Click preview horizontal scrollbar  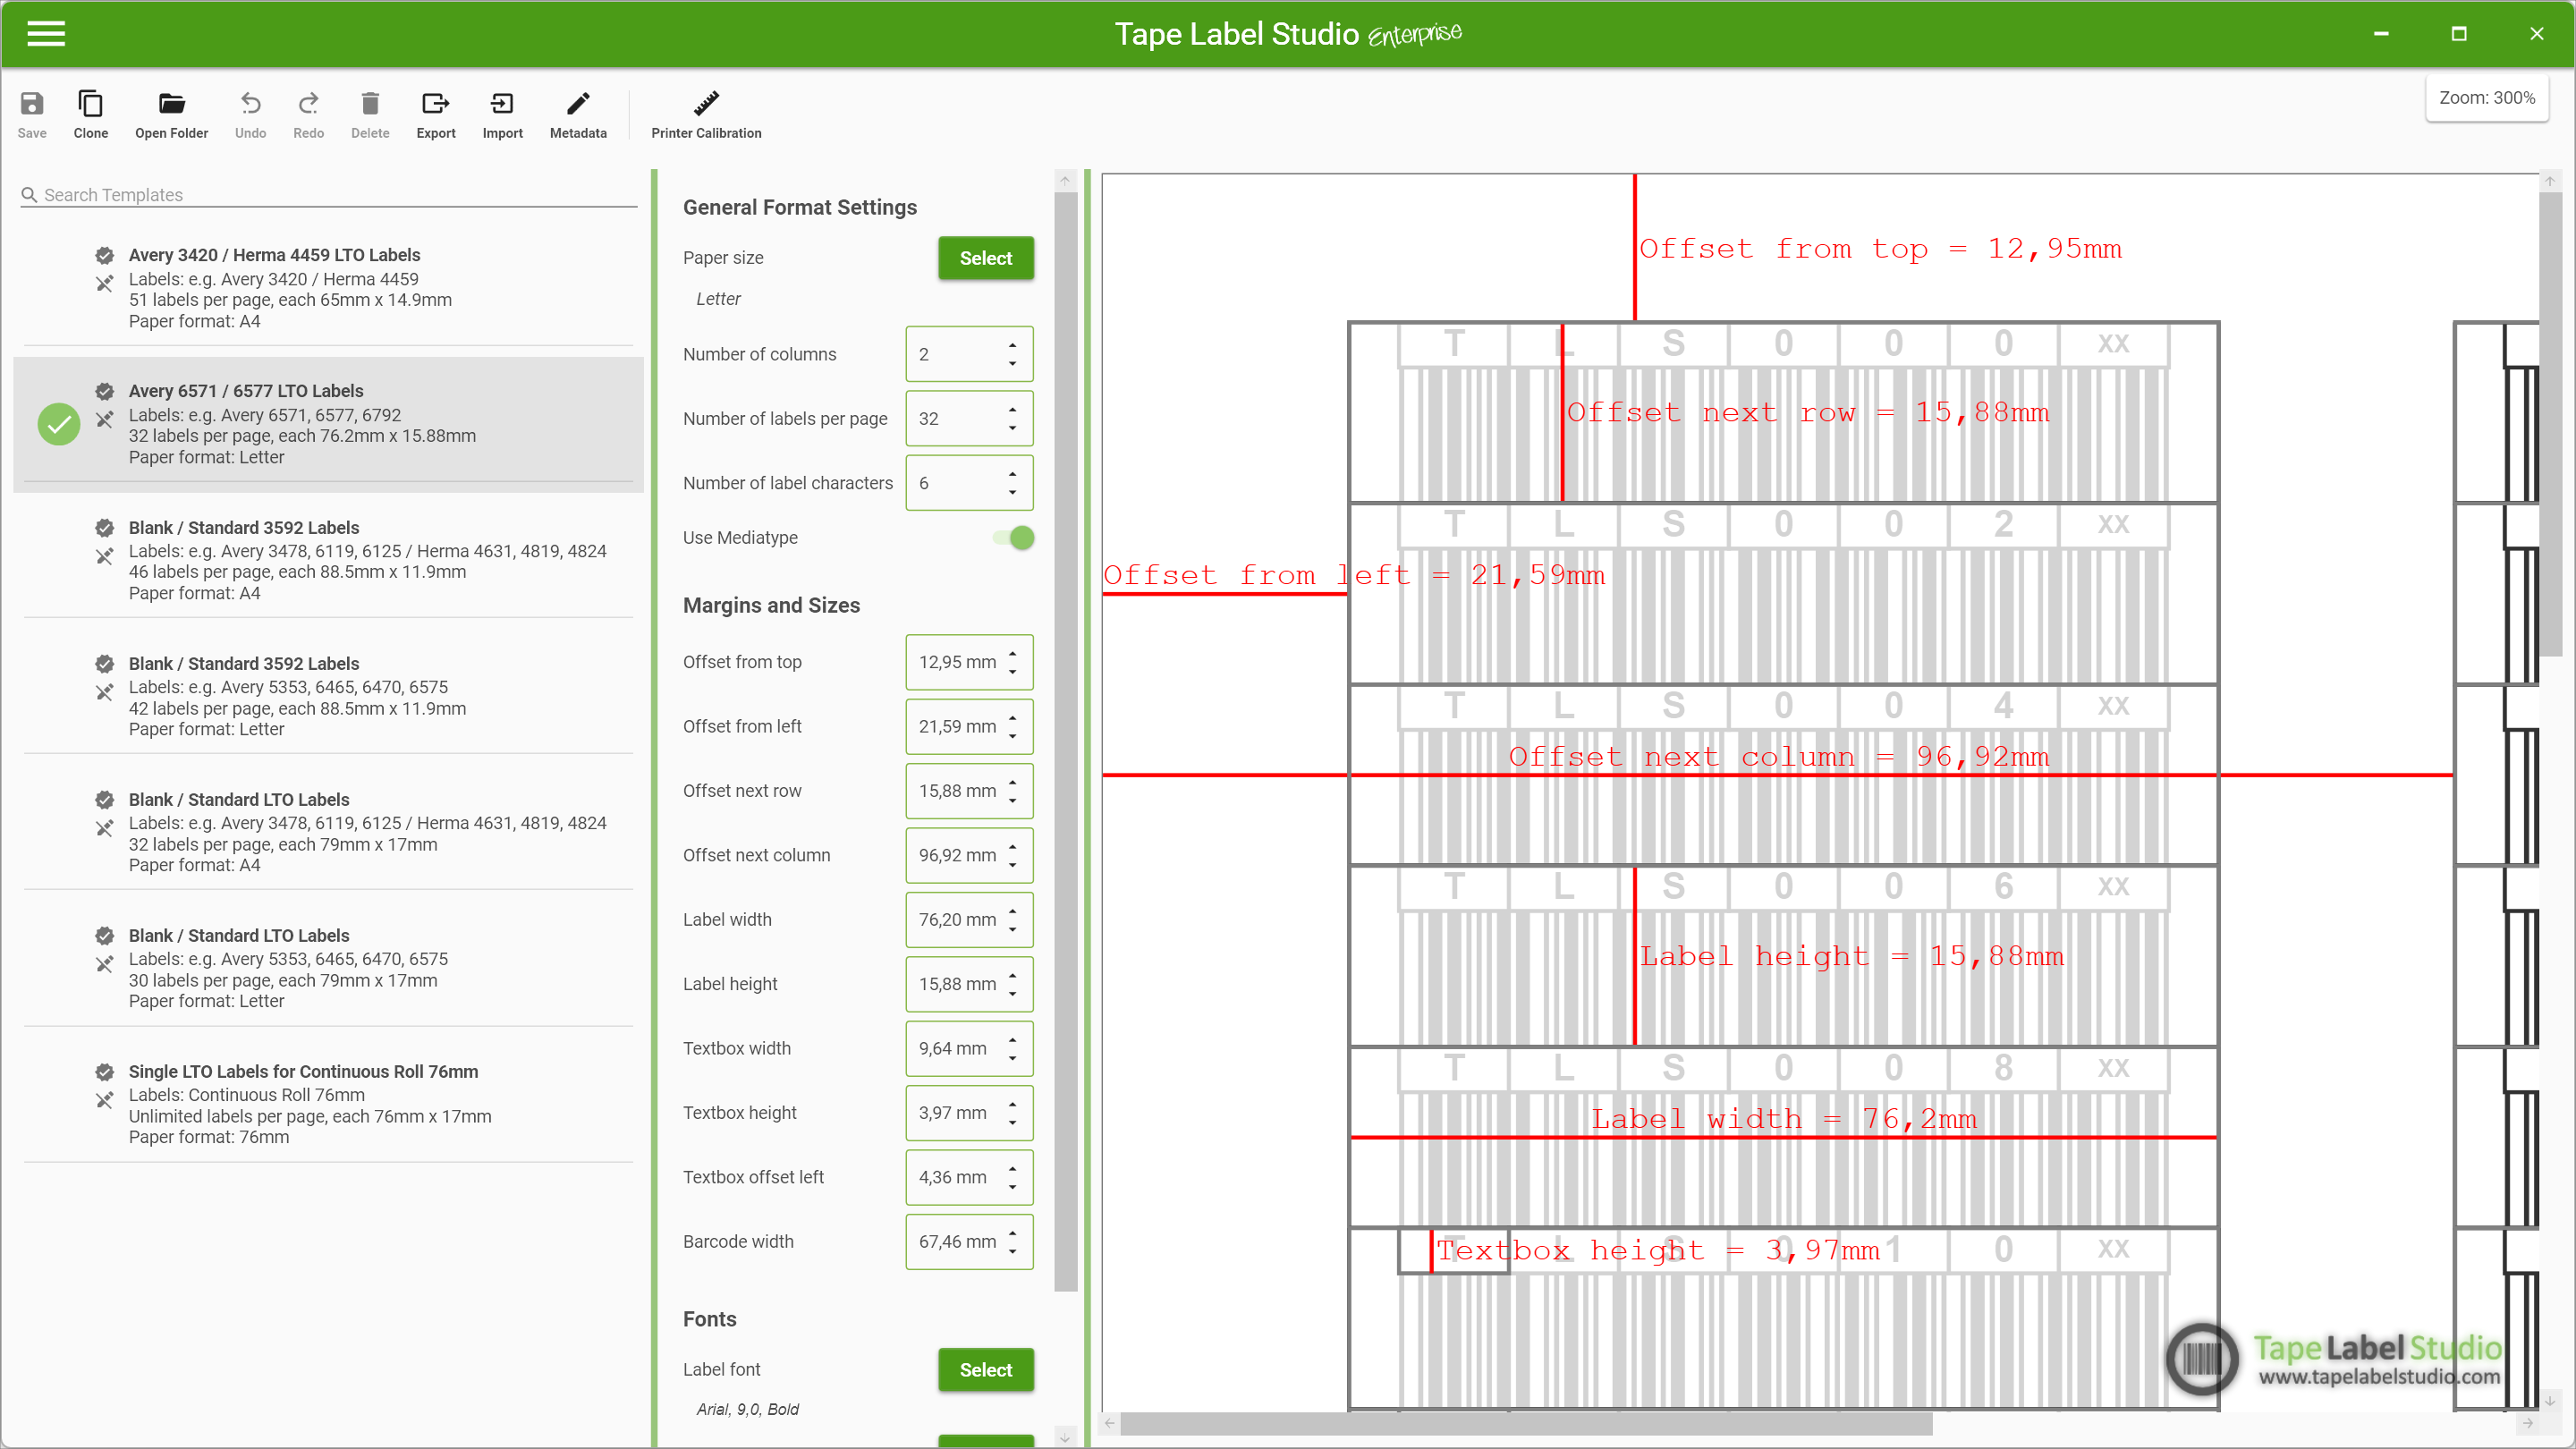1525,1423
